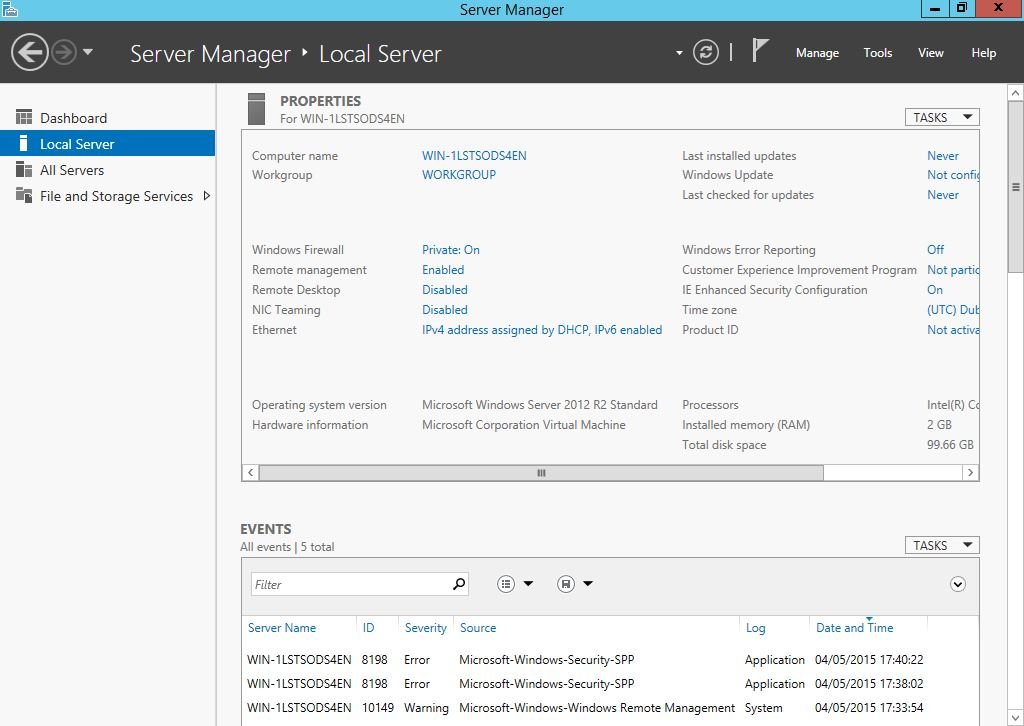
Task: Click the properties horizontal scrollbar
Action: tap(540, 472)
